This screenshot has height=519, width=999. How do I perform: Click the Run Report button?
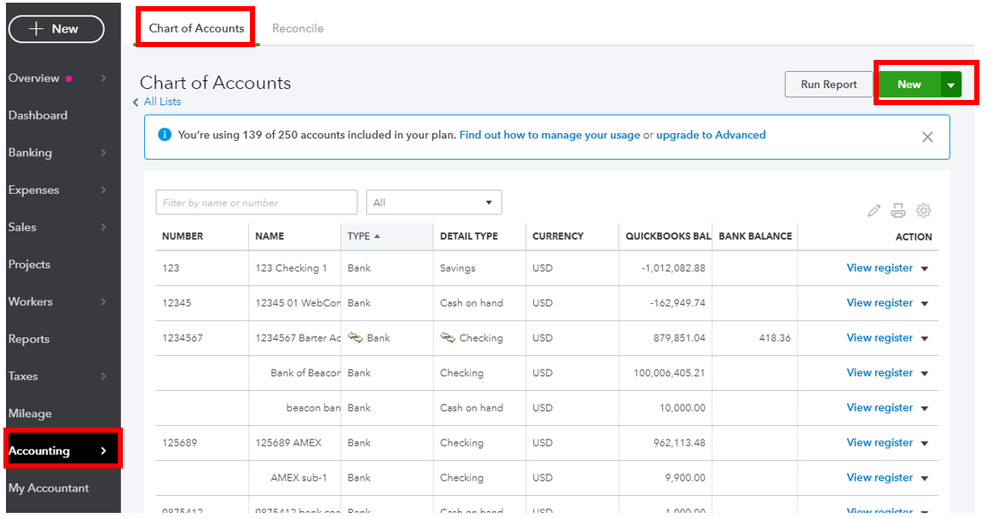tap(828, 85)
